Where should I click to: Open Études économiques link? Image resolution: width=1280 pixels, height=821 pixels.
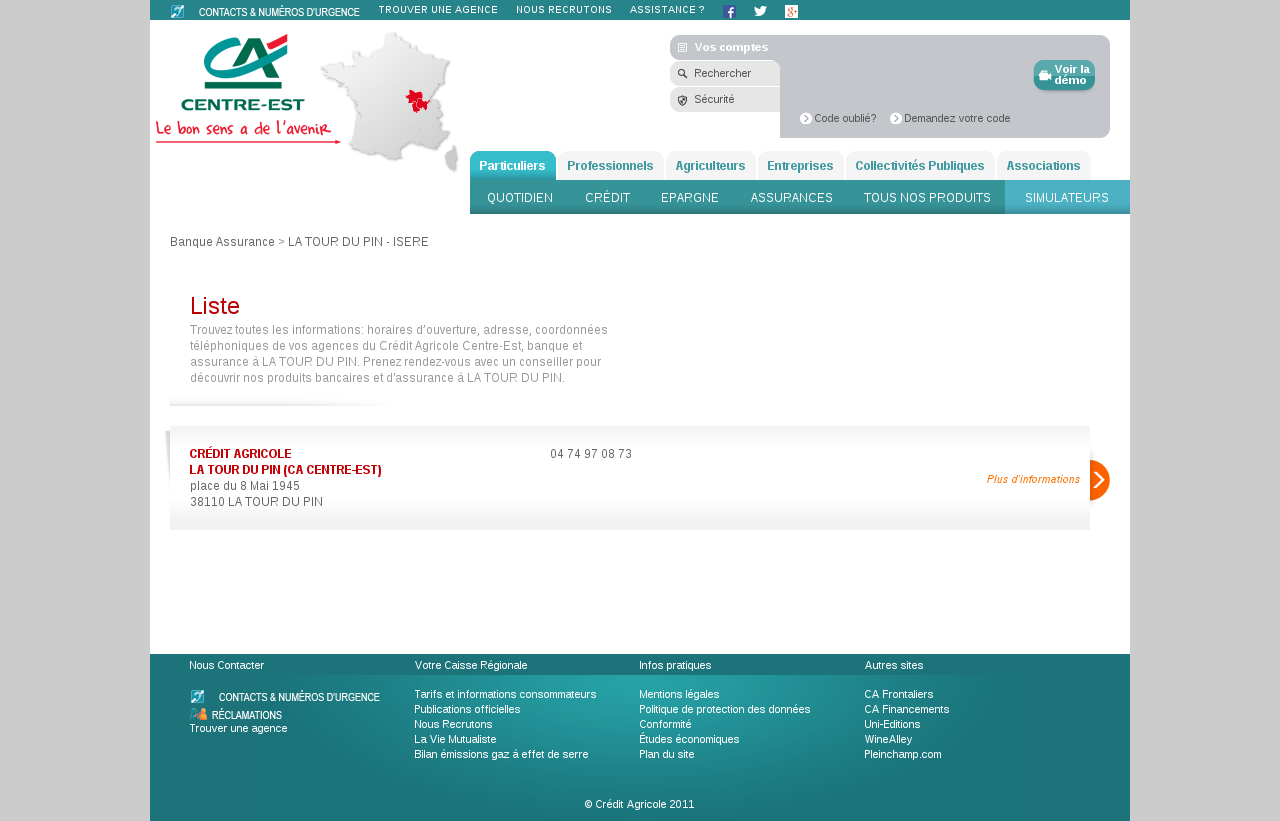(x=689, y=739)
